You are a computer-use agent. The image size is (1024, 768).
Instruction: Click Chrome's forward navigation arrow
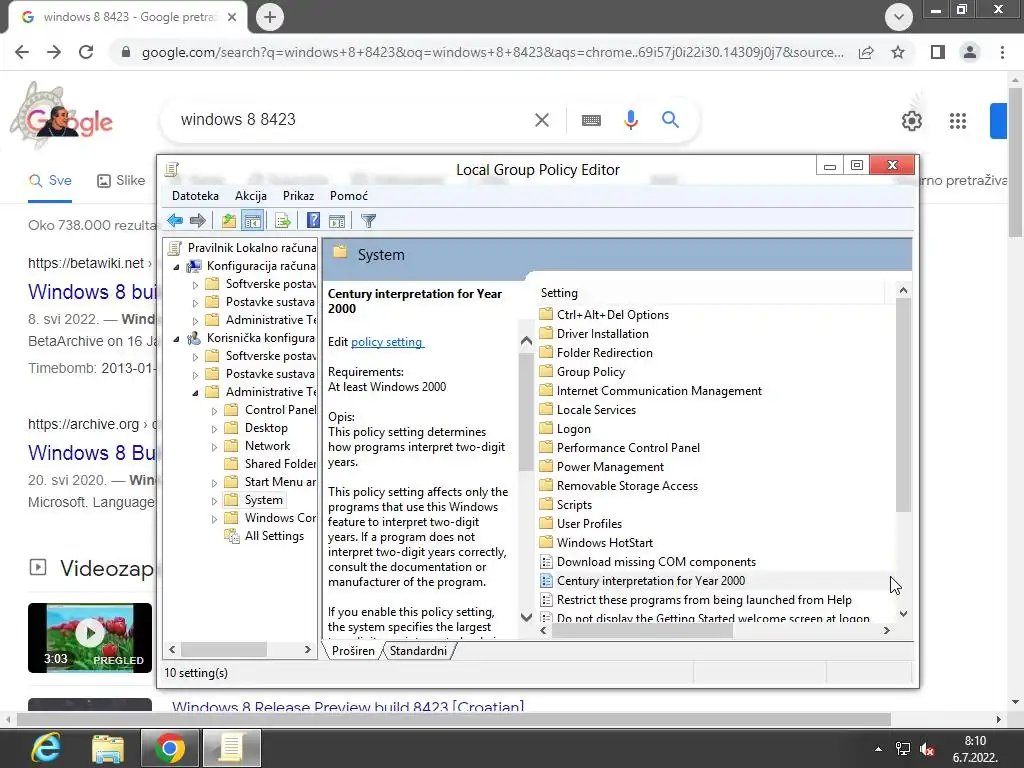54,52
